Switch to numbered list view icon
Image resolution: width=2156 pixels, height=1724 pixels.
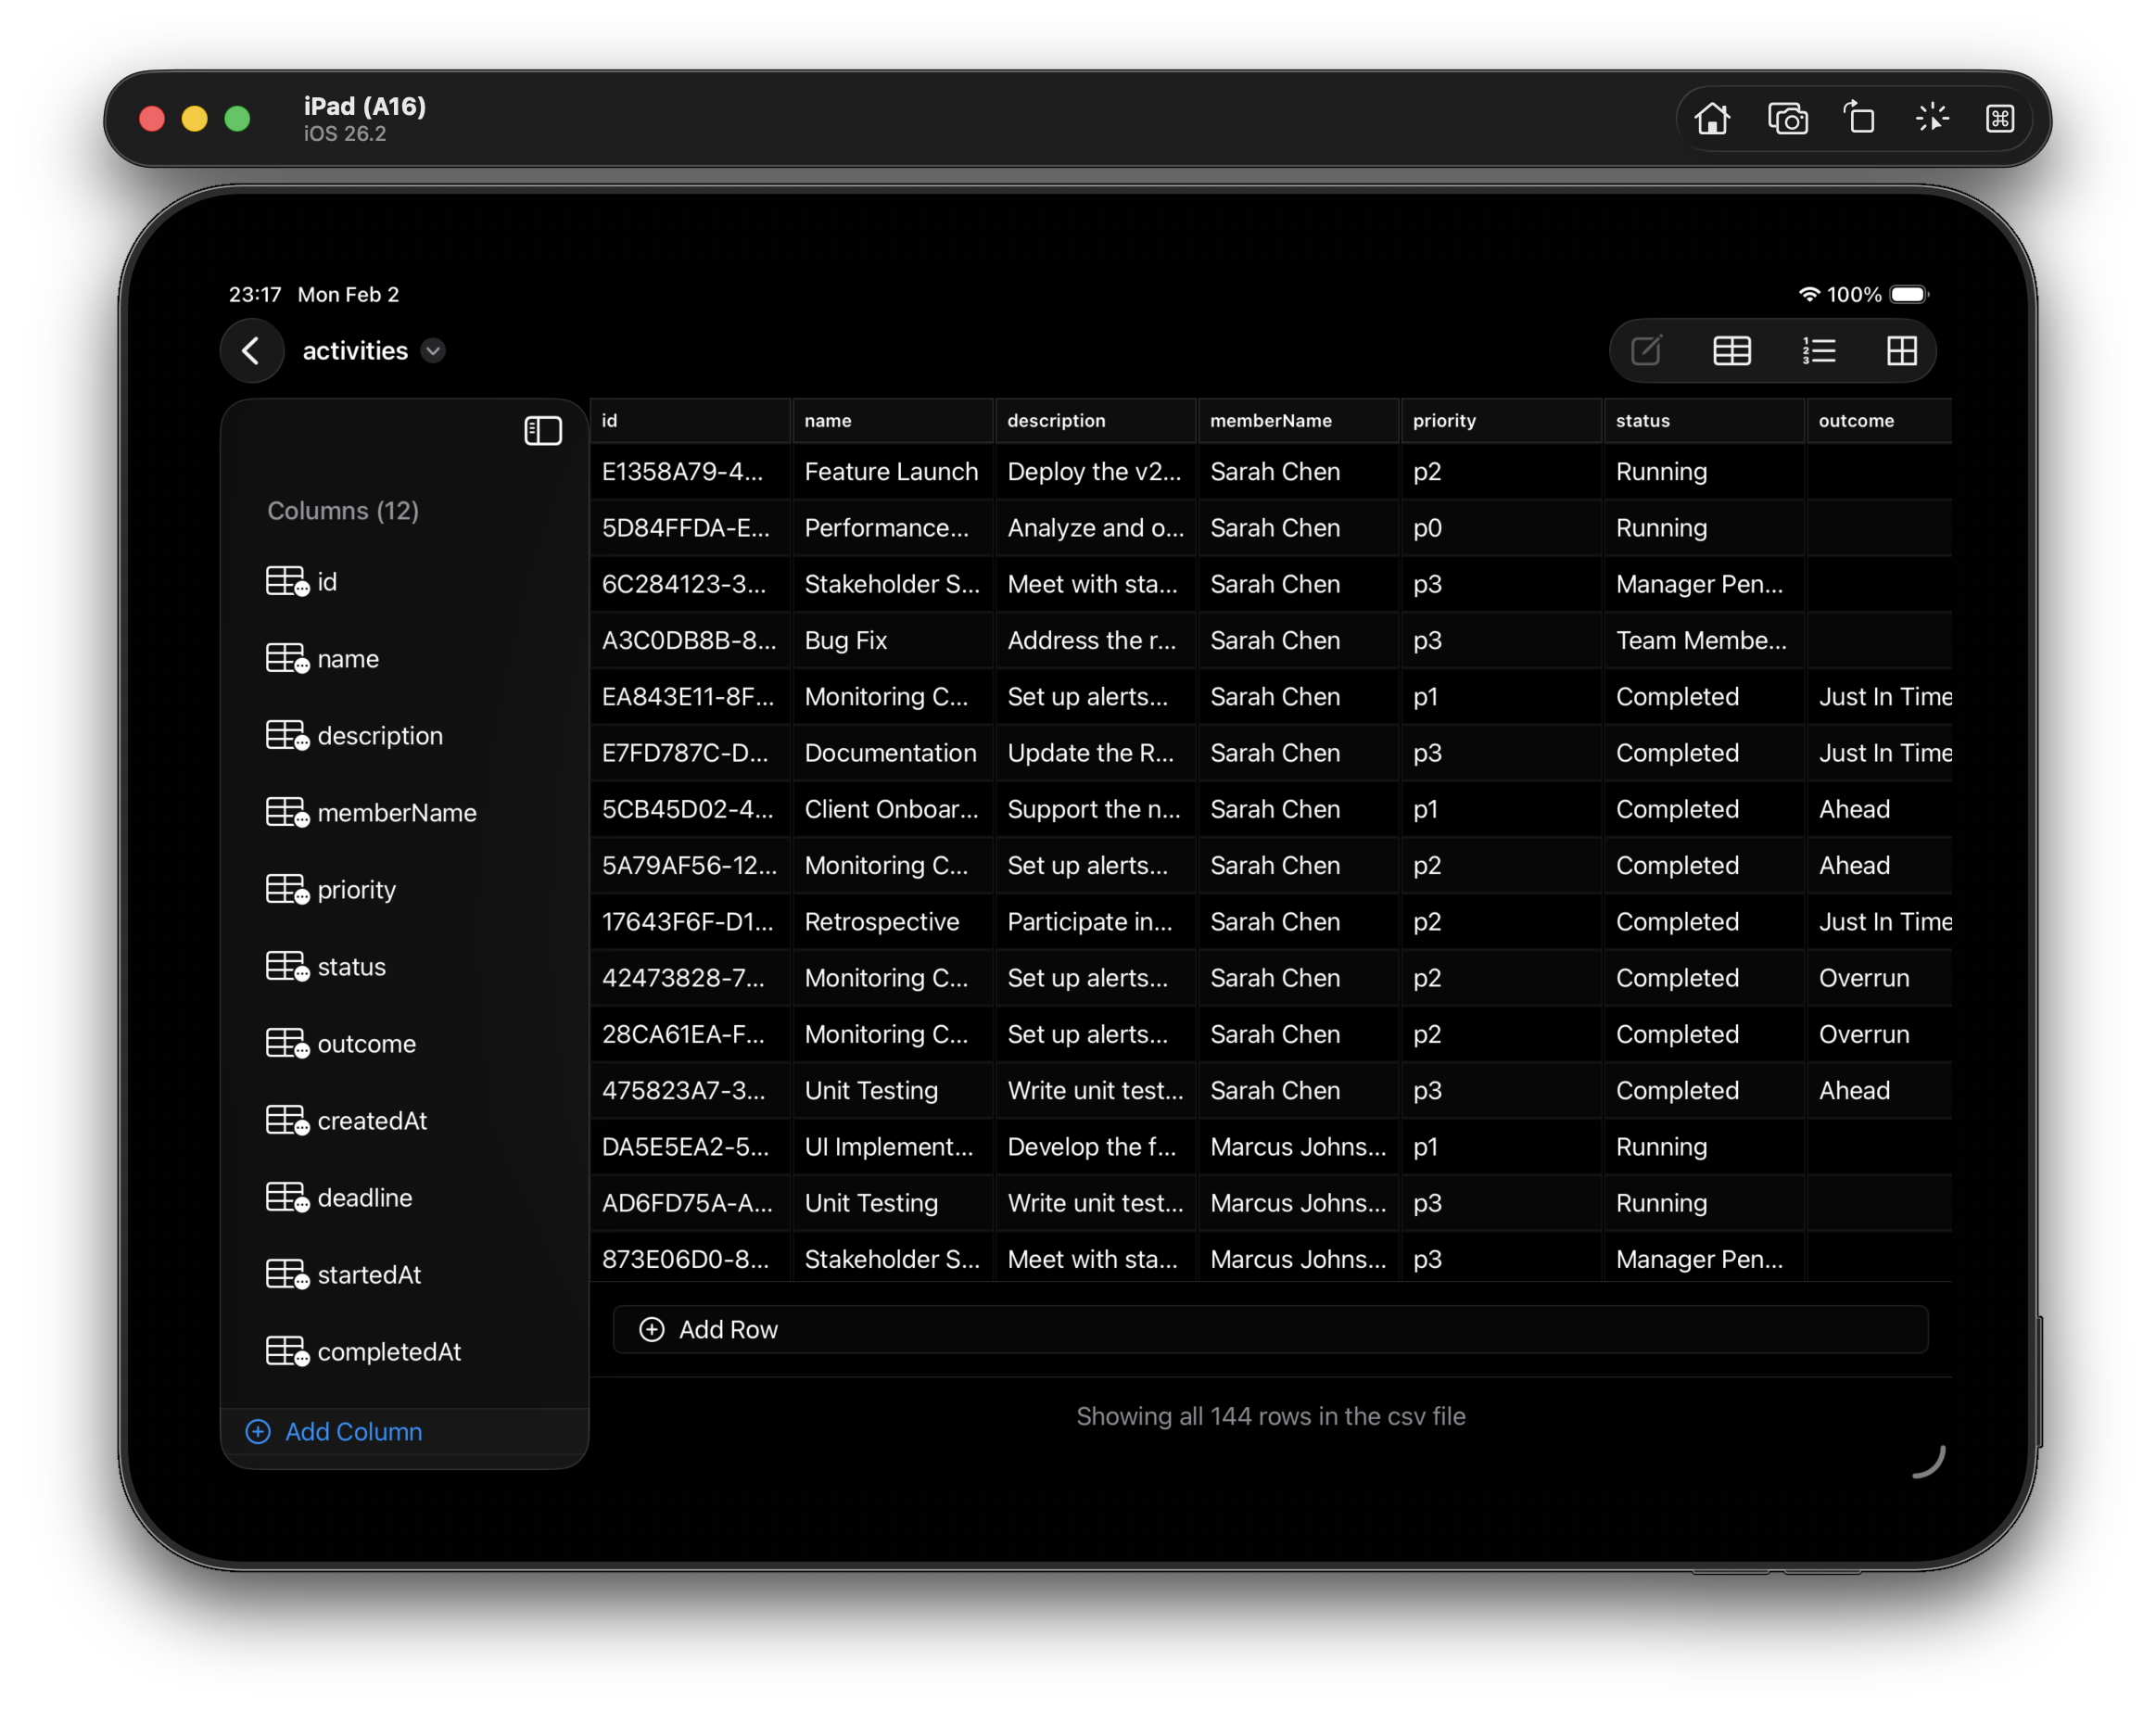(1817, 351)
